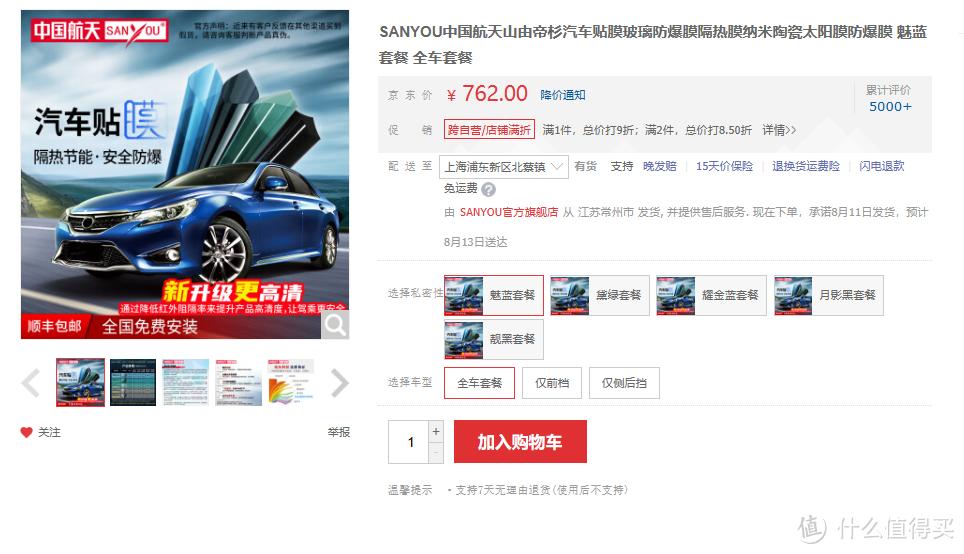Click the free shipping question mark icon
The height and width of the screenshot is (554, 964).
489,189
